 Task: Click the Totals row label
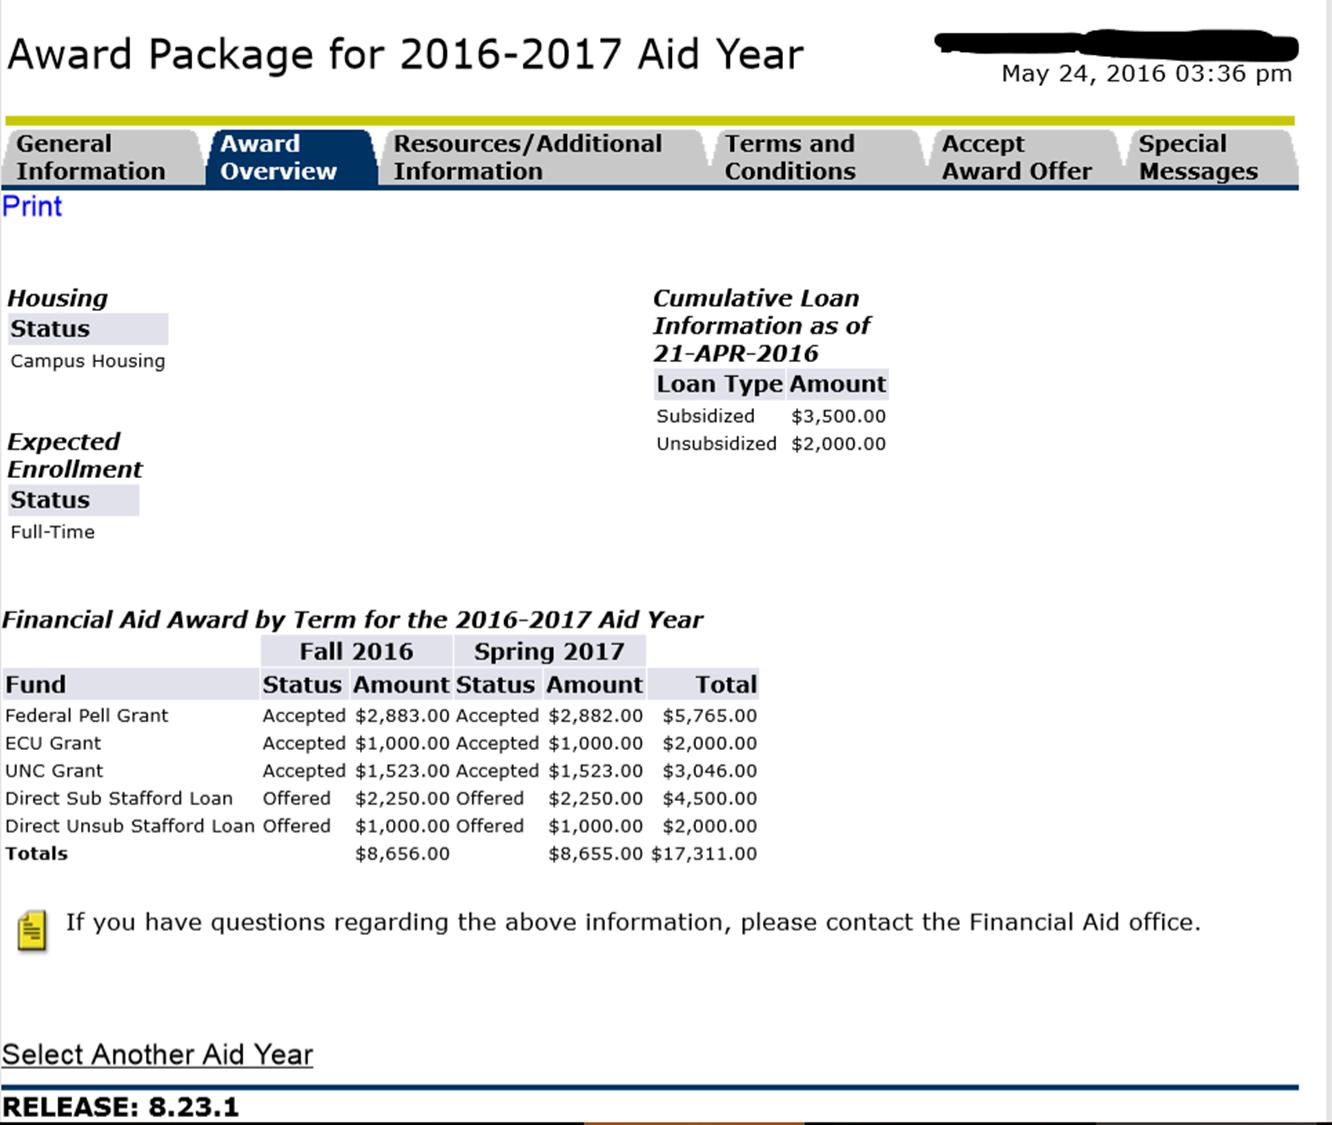coord(37,854)
